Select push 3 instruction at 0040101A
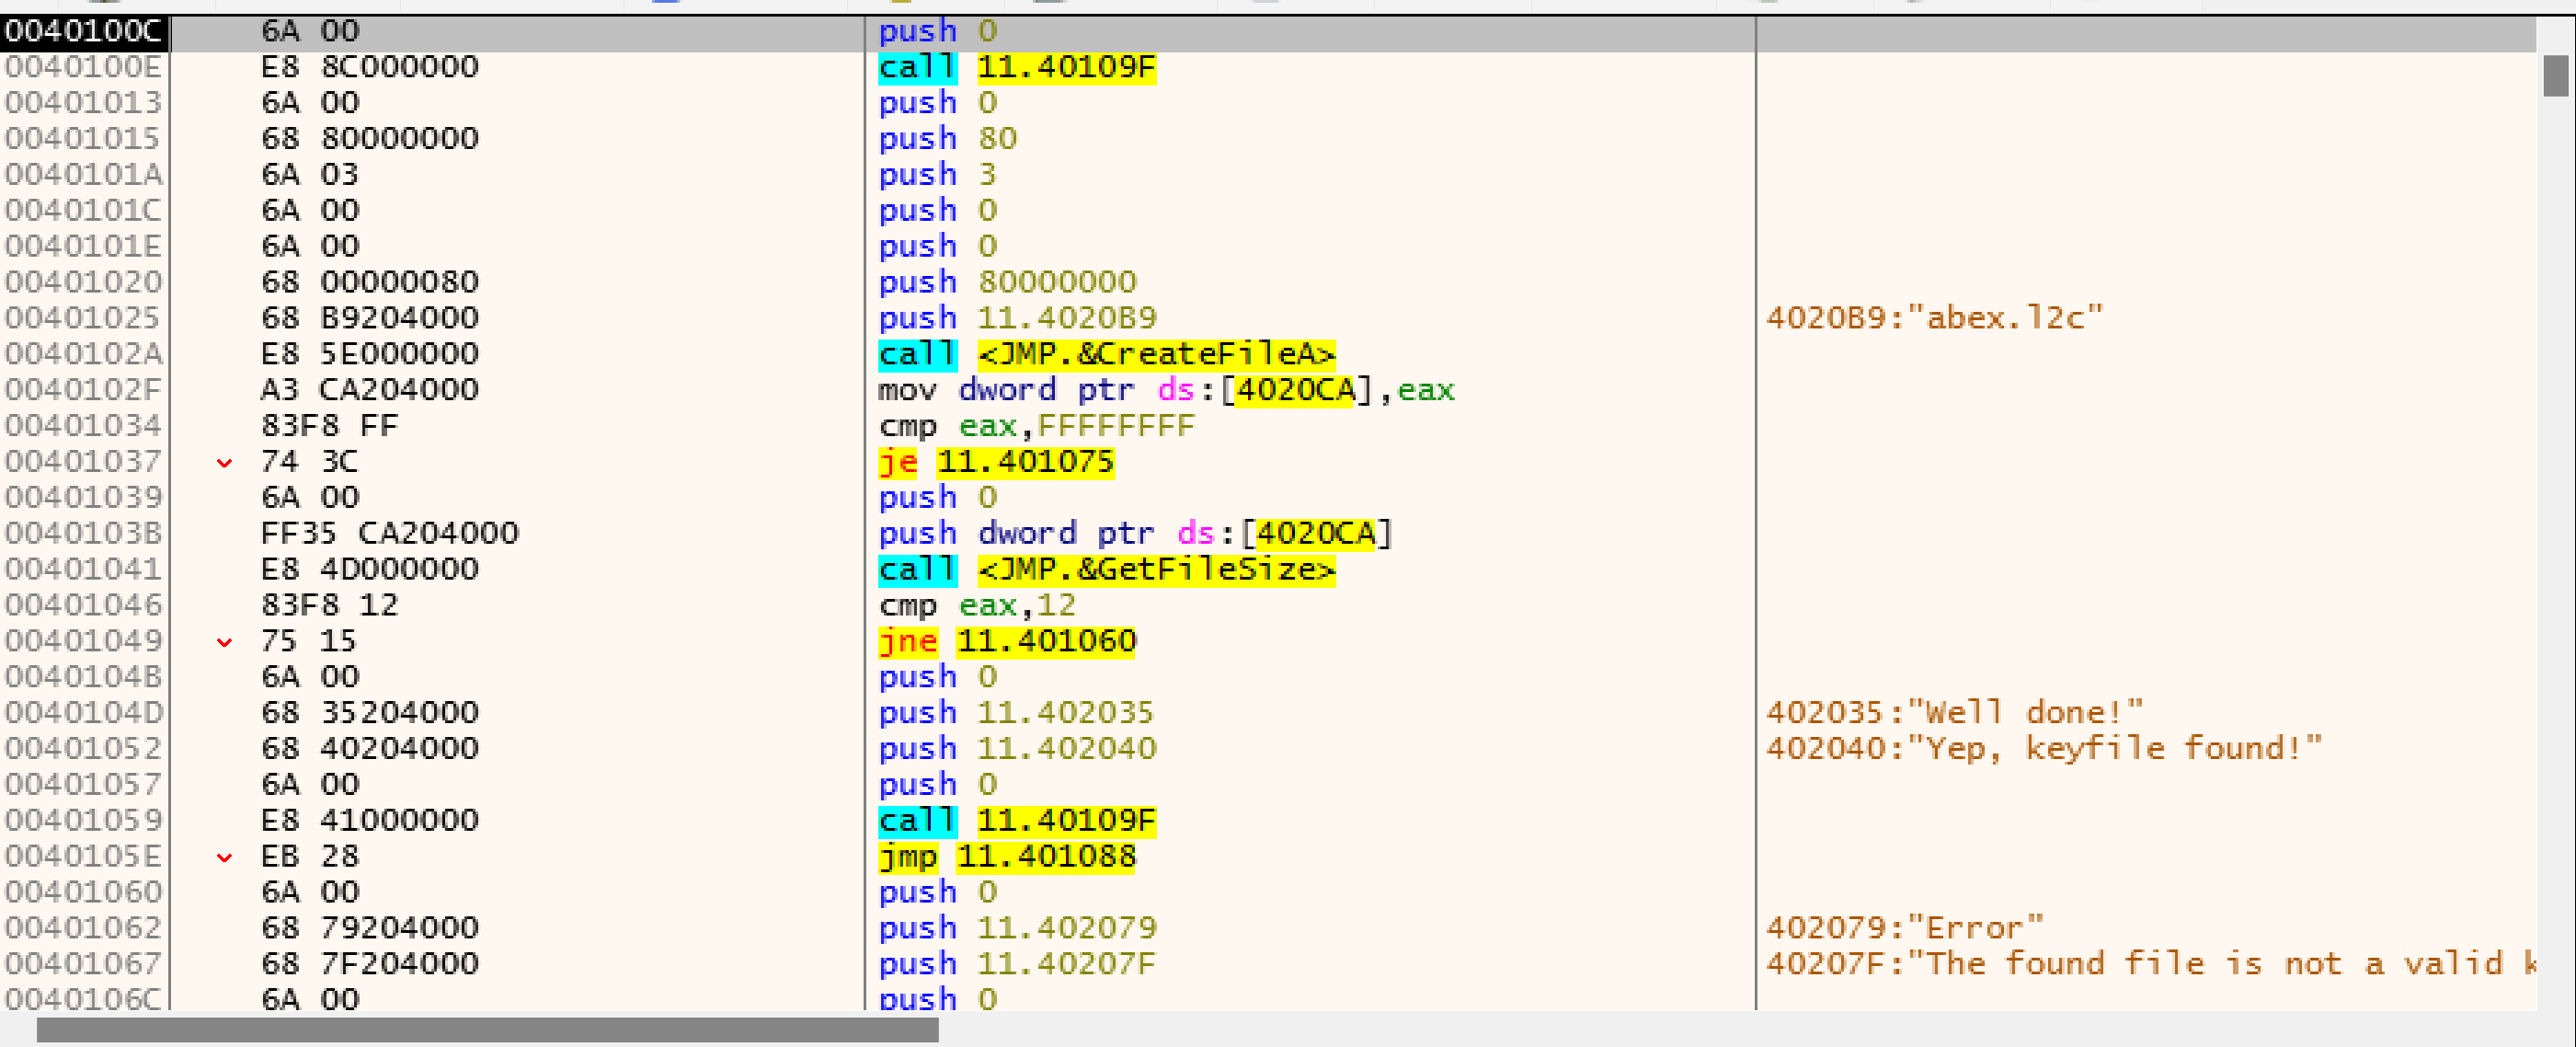Screen dimensions: 2576x1047 (937, 174)
